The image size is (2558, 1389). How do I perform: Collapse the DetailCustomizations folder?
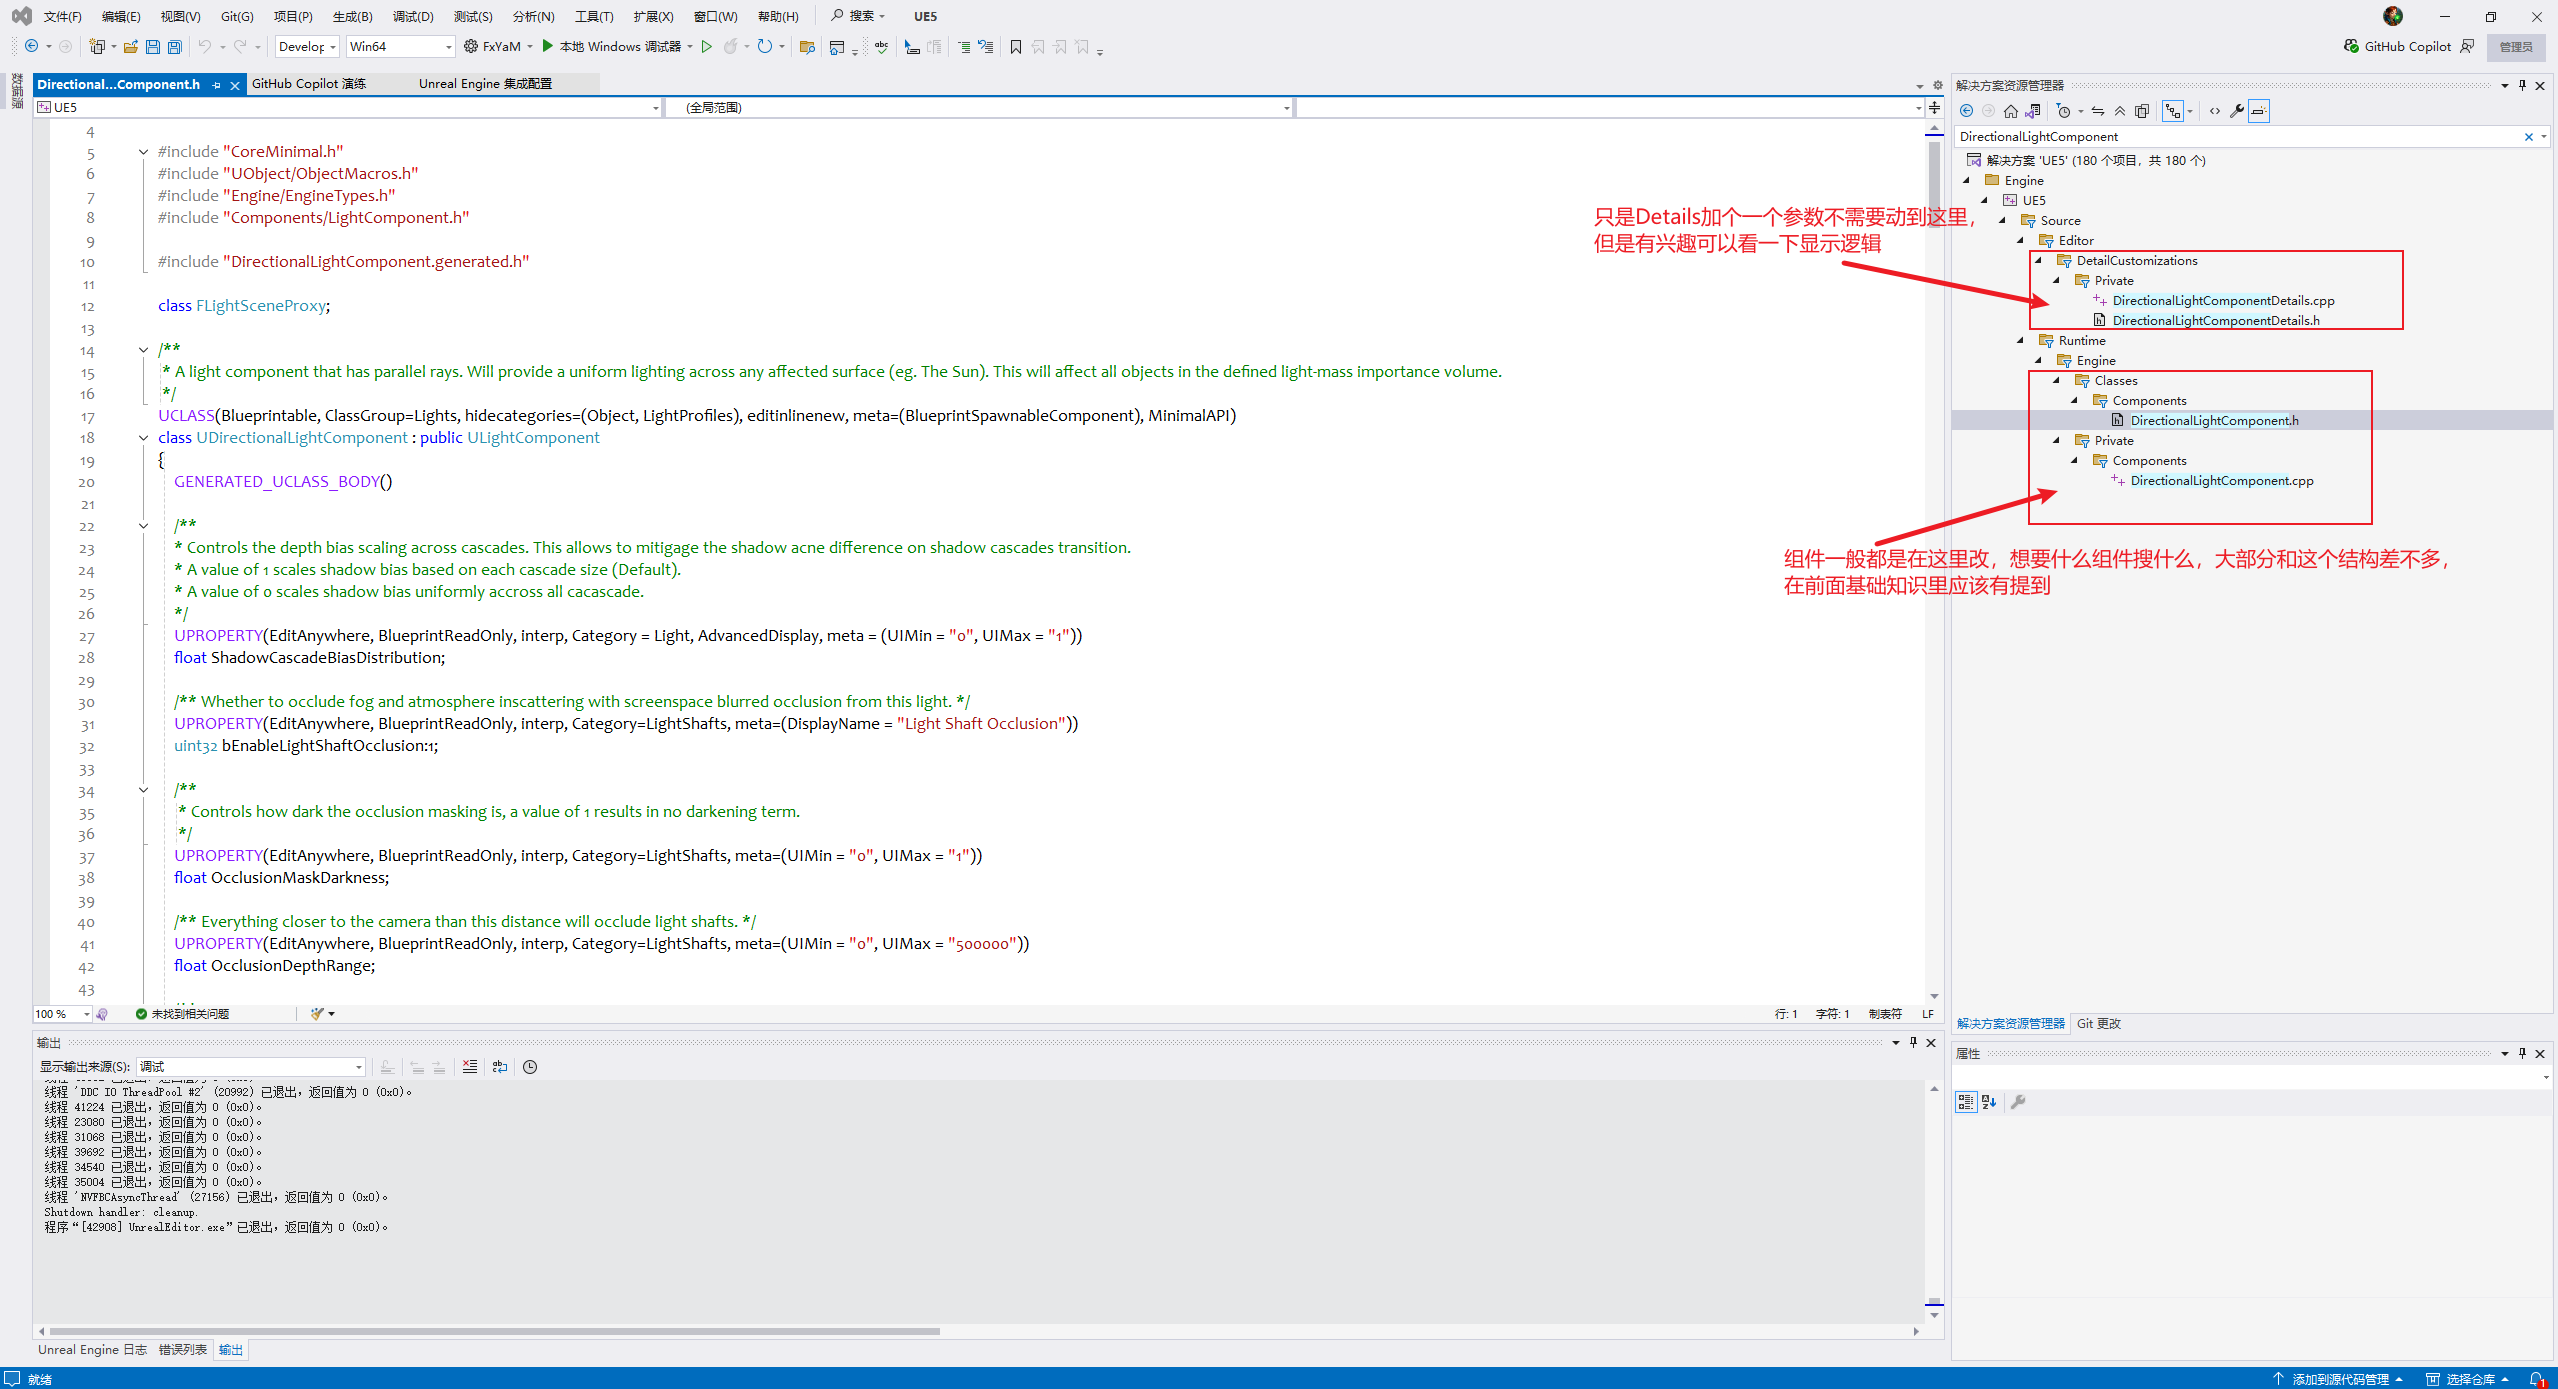point(2039,261)
